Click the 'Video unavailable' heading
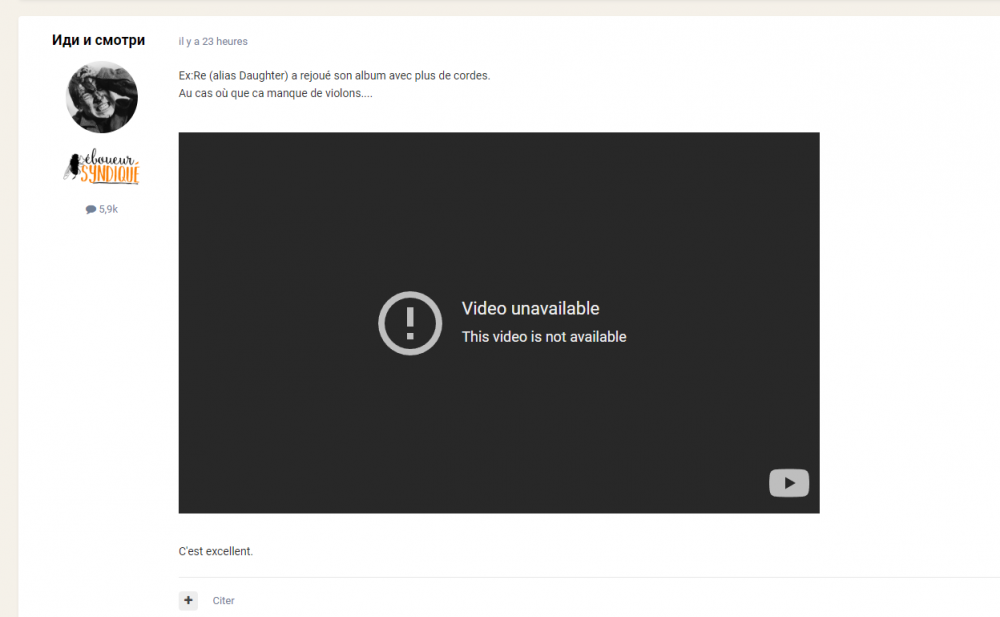The height and width of the screenshot is (617, 1000). [530, 308]
